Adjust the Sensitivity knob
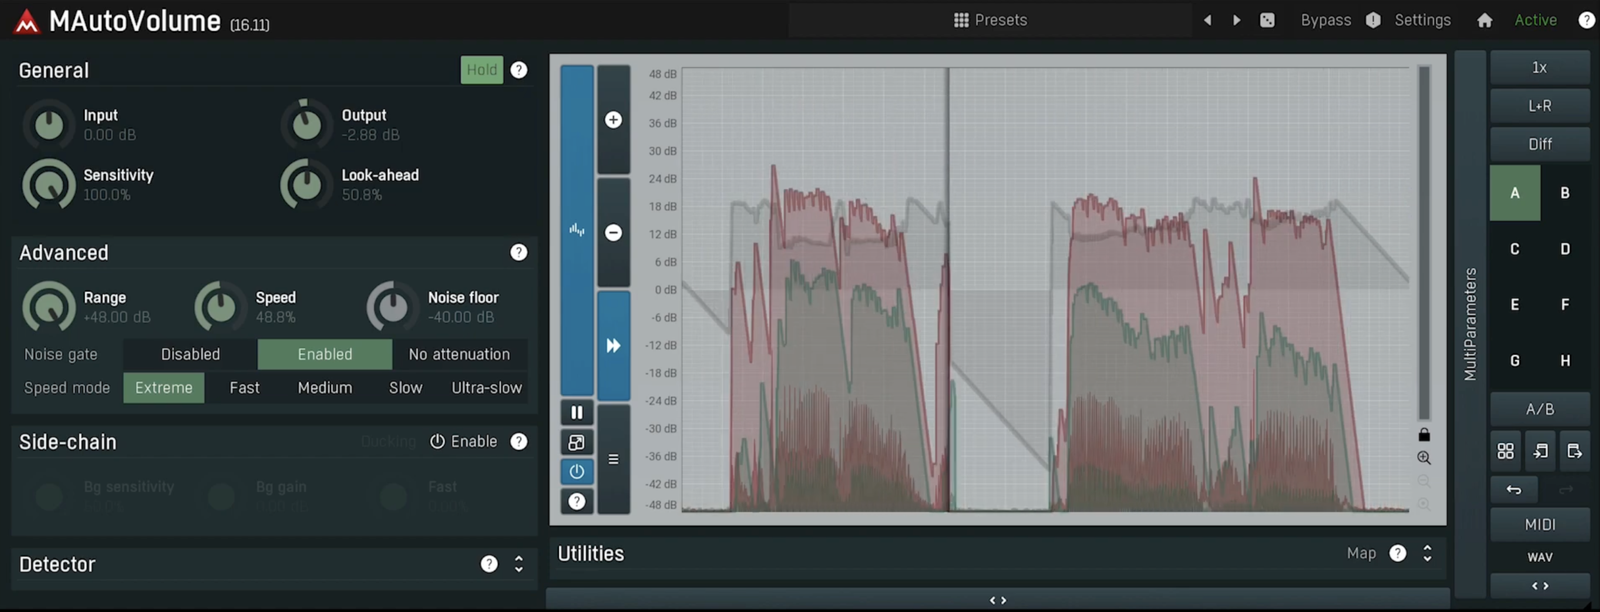 (49, 184)
